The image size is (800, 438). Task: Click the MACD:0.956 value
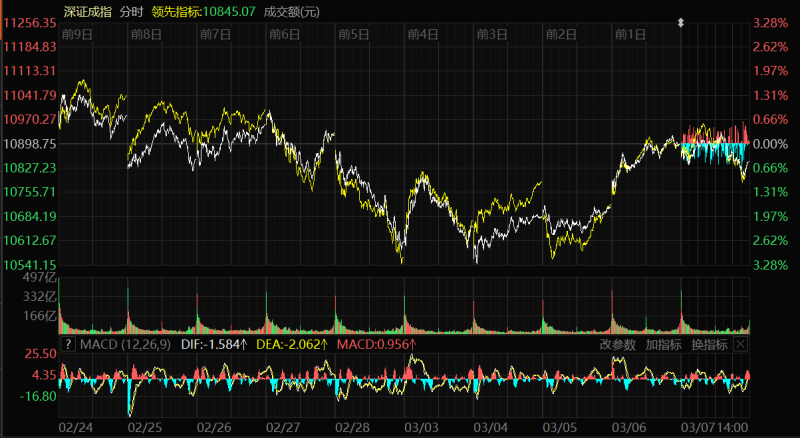[x=377, y=345]
